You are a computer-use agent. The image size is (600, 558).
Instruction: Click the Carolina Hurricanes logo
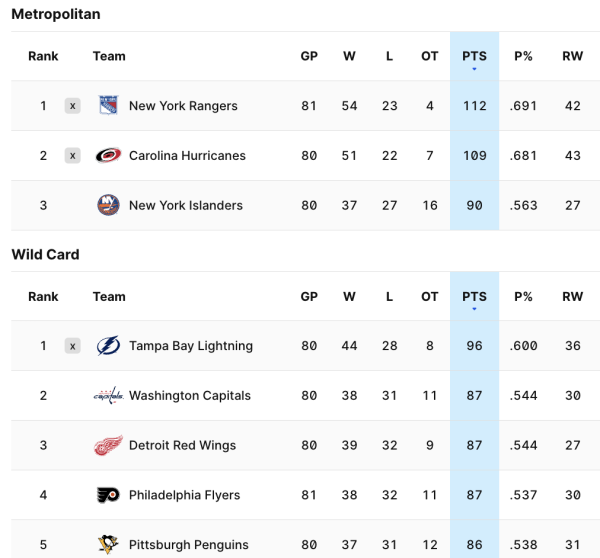pyautogui.click(x=108, y=156)
